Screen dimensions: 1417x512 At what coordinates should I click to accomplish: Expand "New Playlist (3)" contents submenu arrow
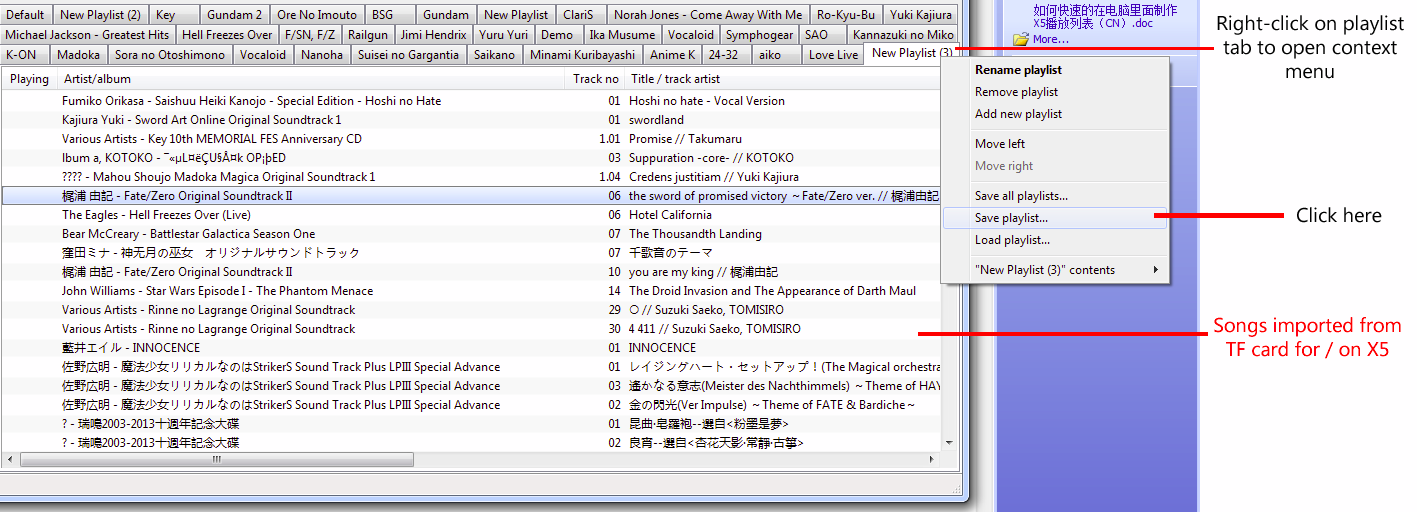pyautogui.click(x=1157, y=270)
